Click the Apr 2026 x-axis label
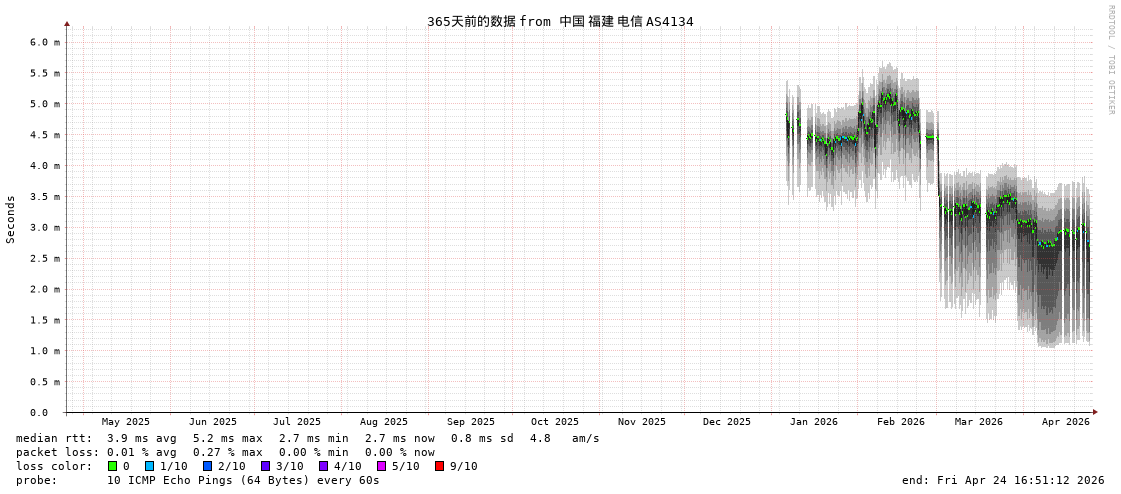 pyautogui.click(x=1065, y=422)
